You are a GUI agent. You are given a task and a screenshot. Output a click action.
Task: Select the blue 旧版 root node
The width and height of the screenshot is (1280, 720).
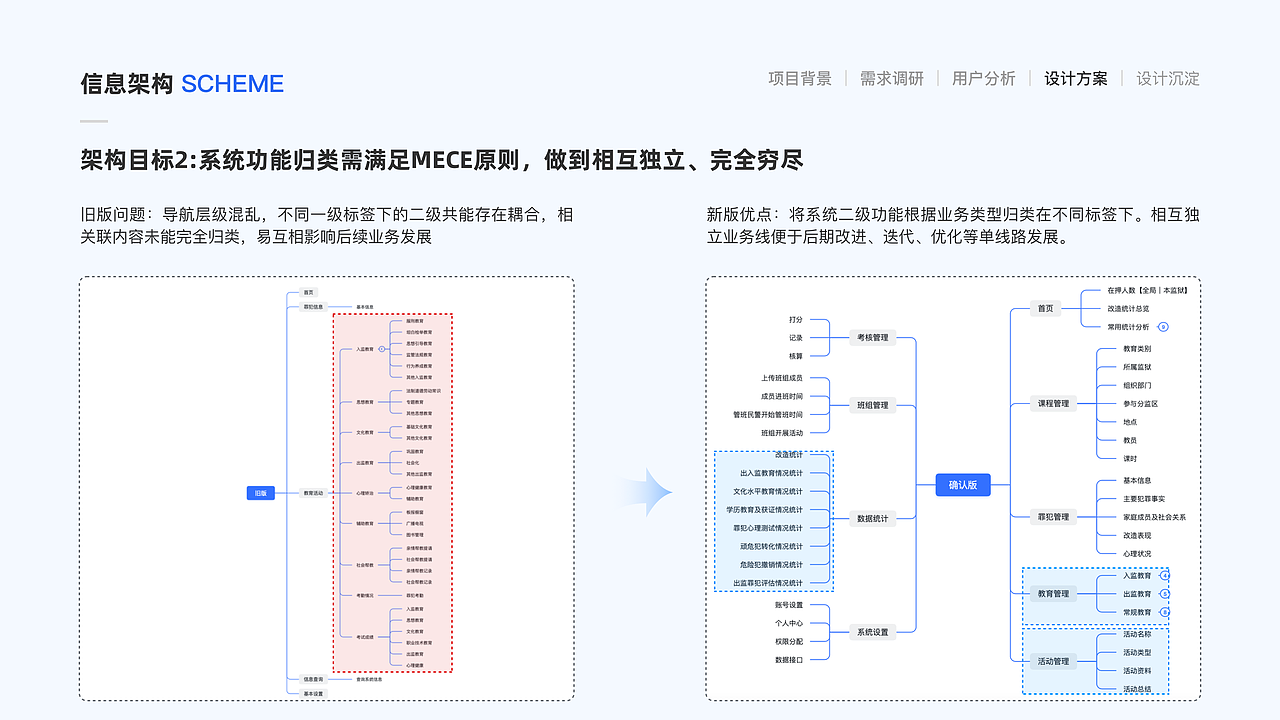(262, 492)
